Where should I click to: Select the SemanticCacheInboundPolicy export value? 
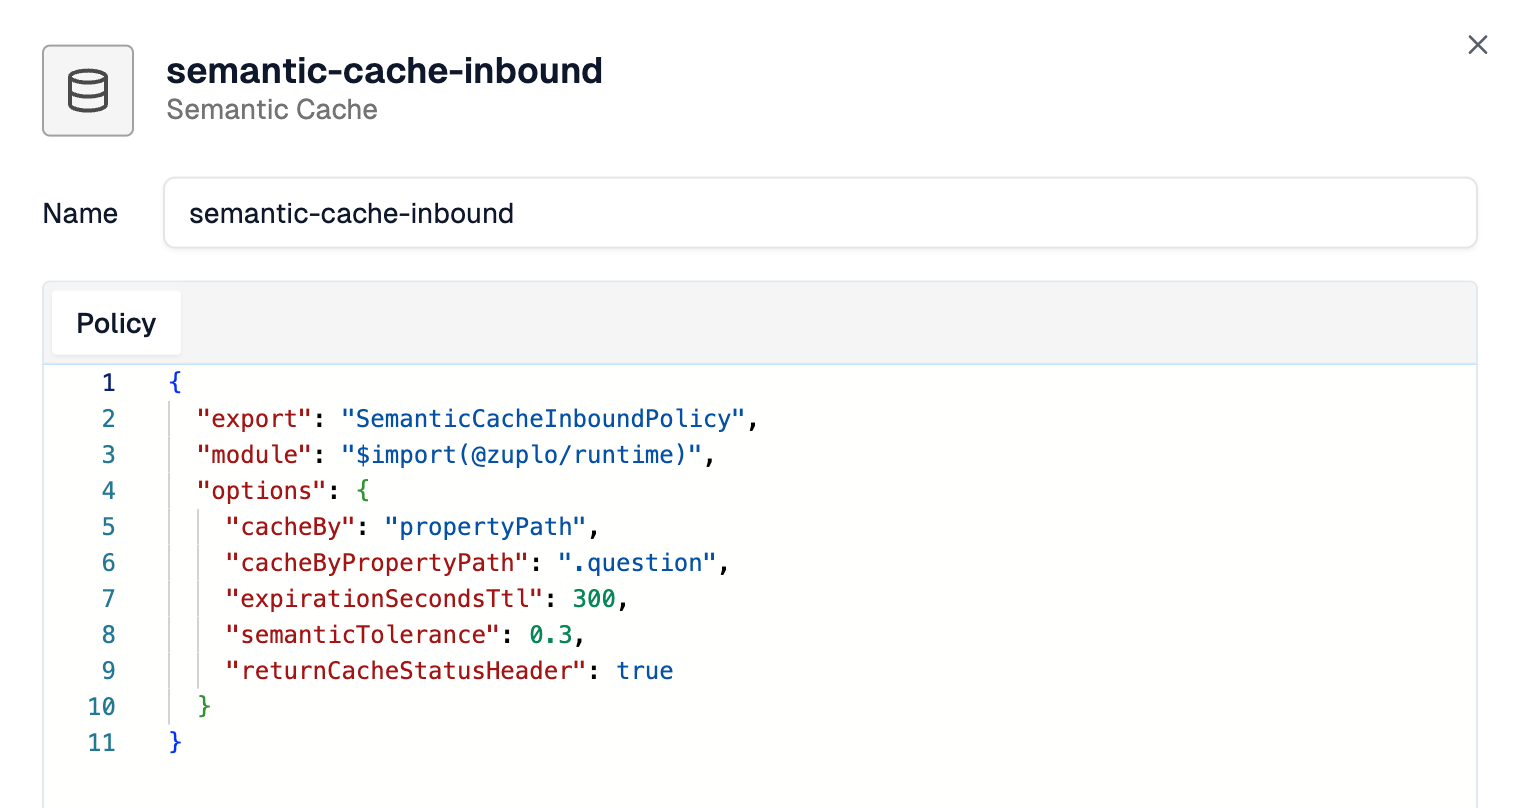pyautogui.click(x=543, y=418)
